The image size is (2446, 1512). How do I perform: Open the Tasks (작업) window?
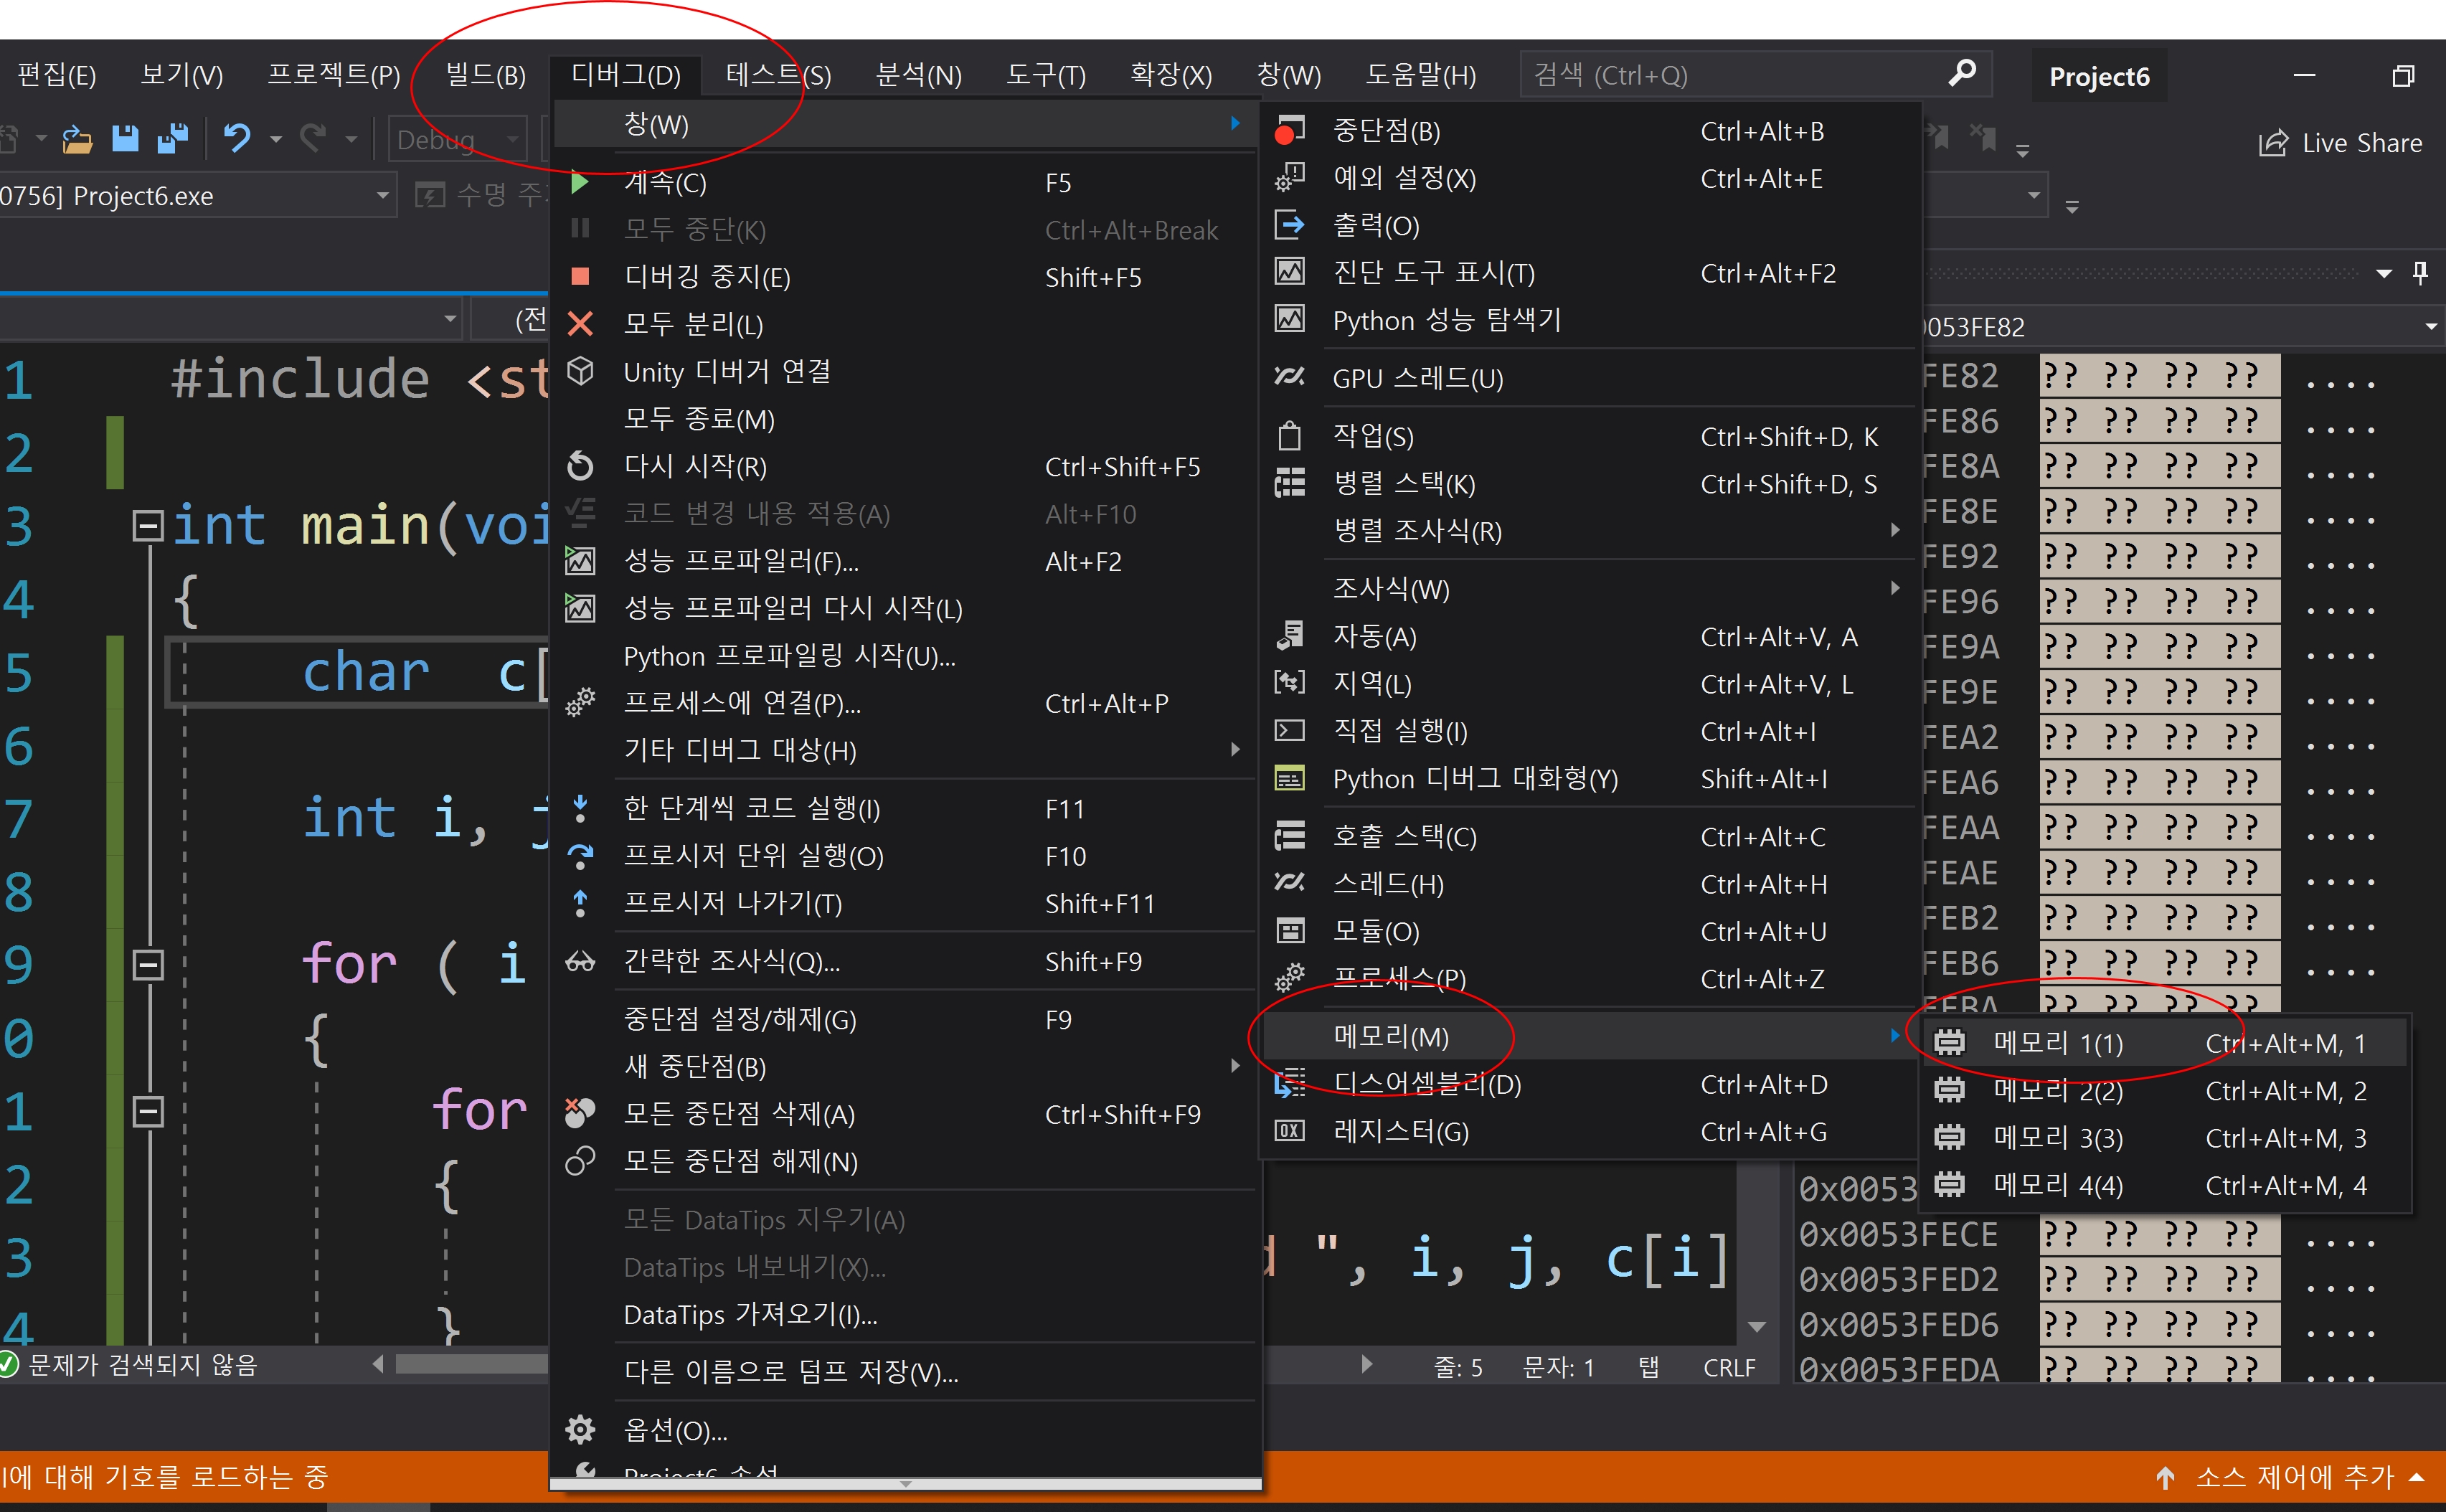1590,436
